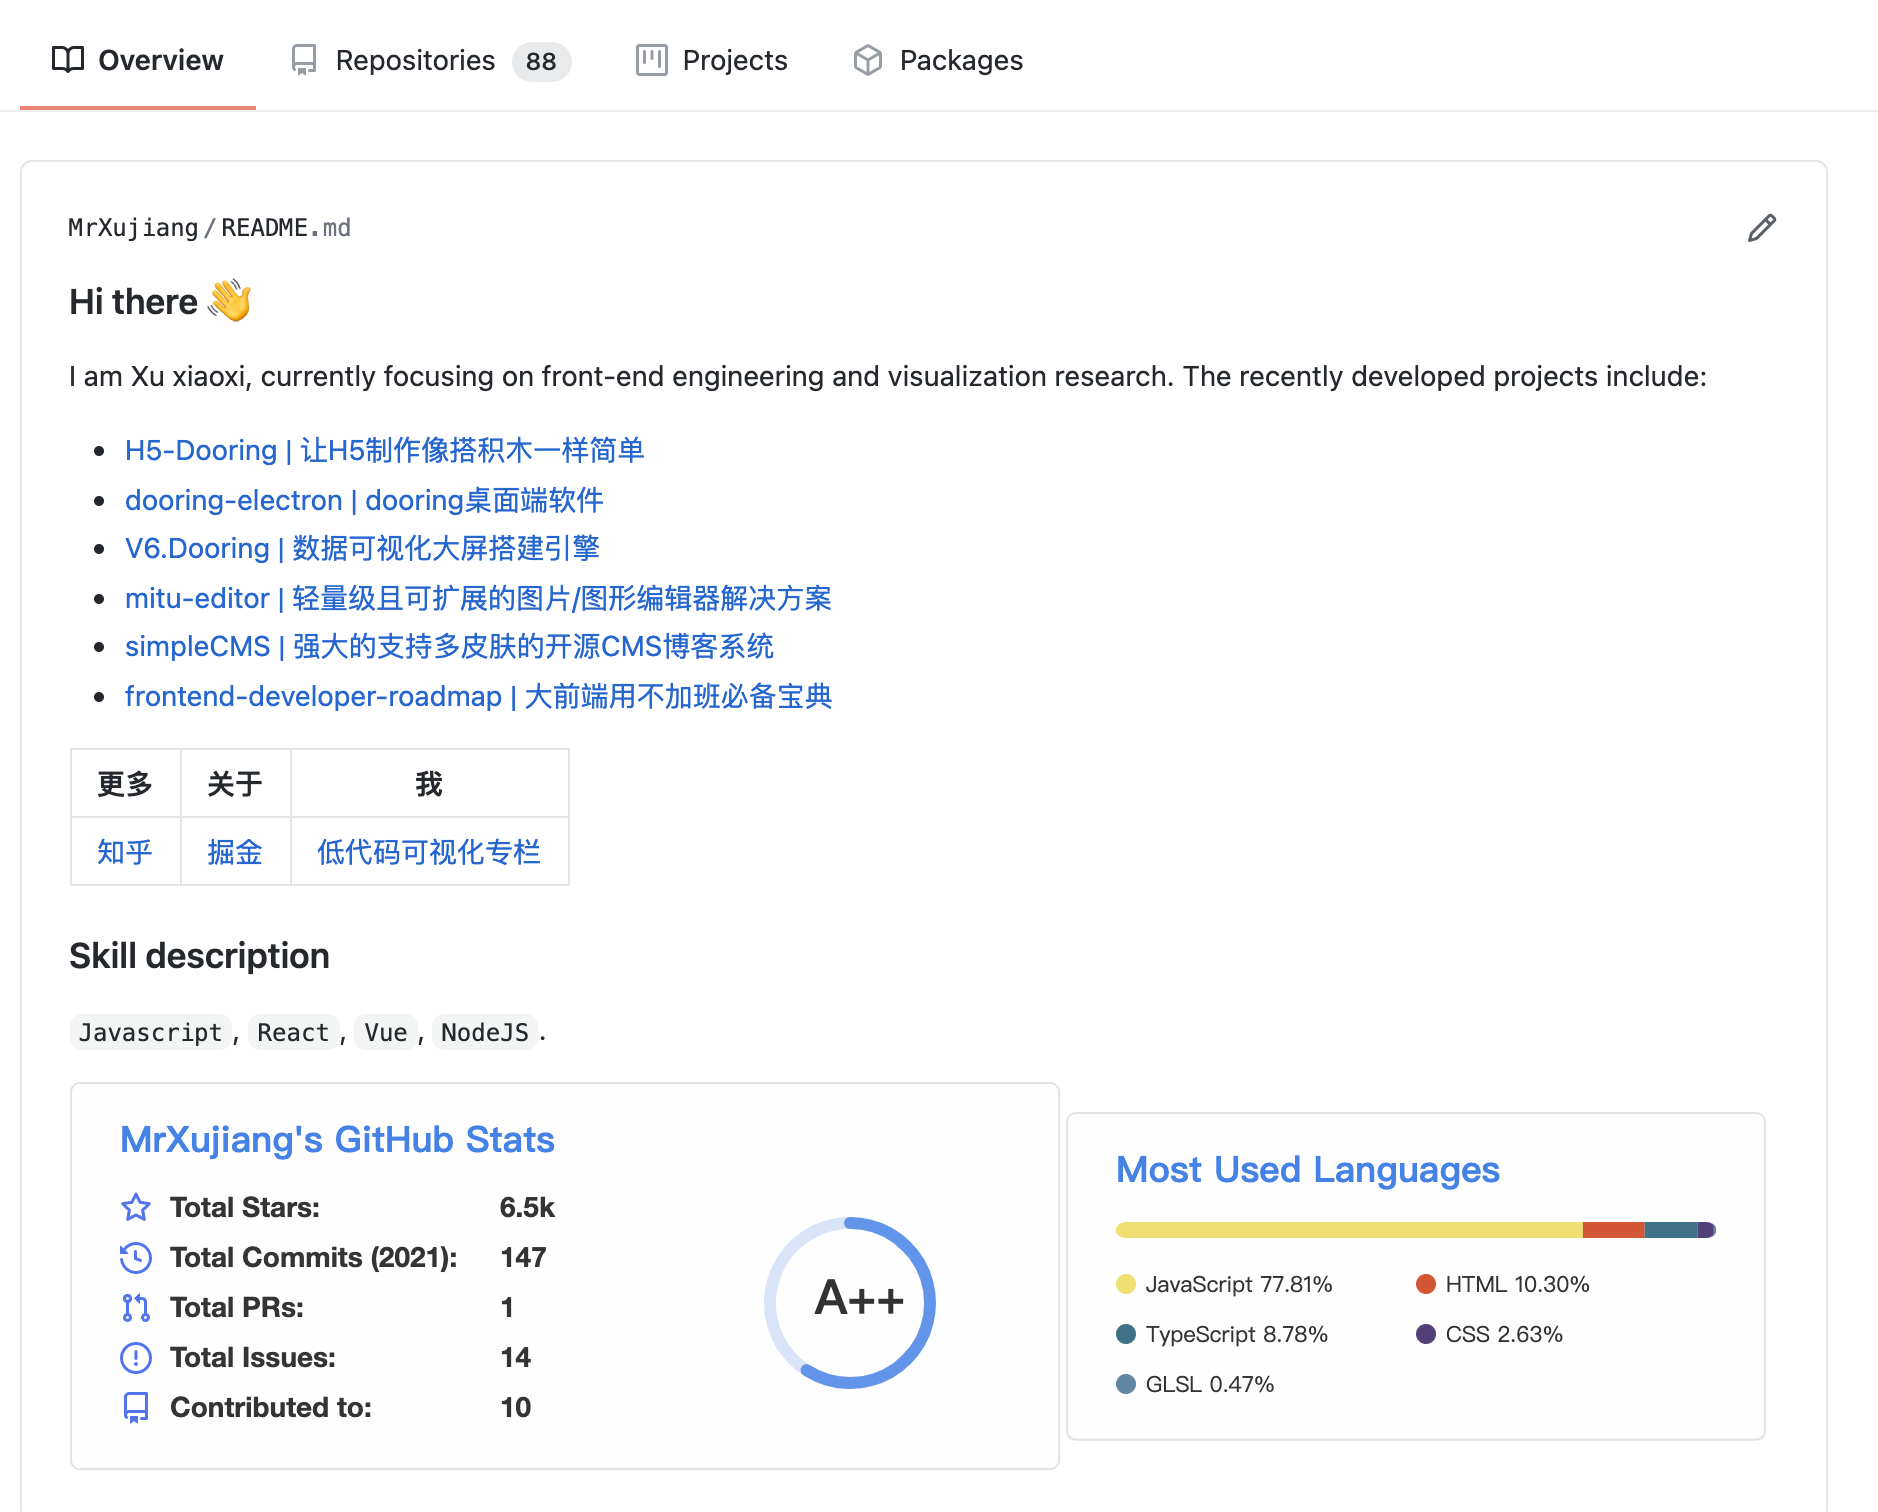Click the Total Issues alert icon
This screenshot has height=1512, width=1878.
point(136,1357)
